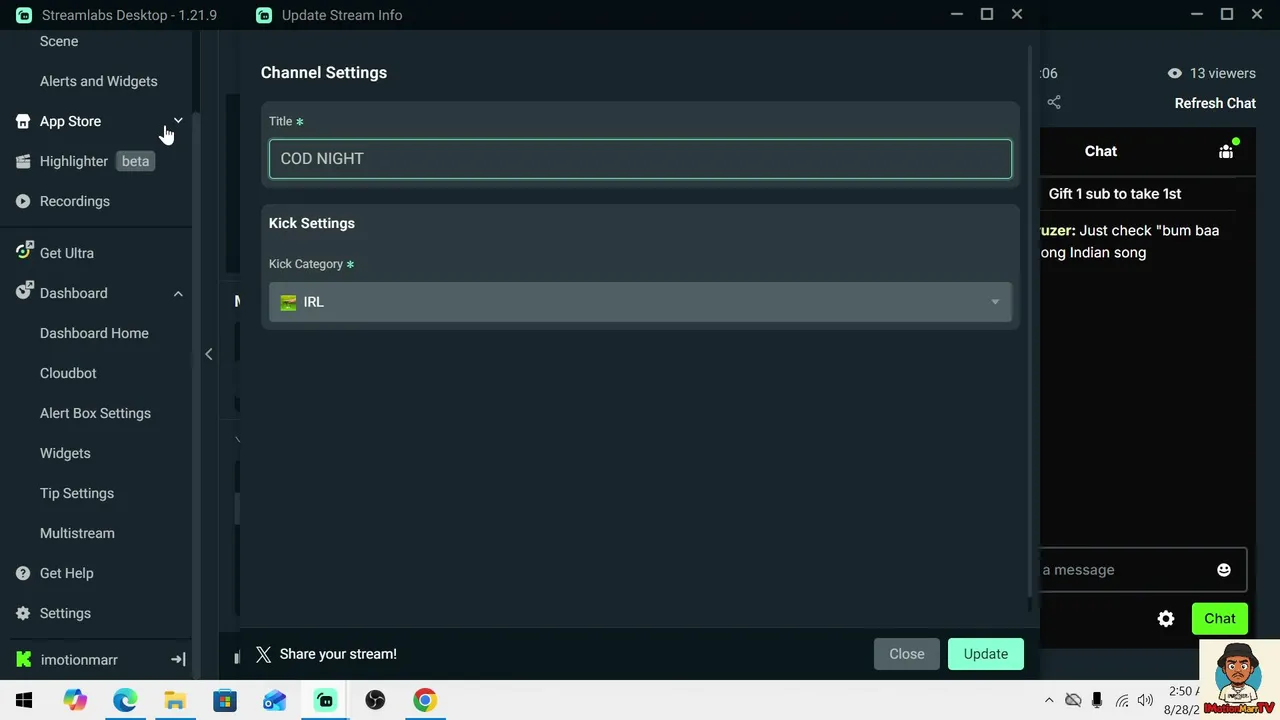Open the emoji picker in chat
This screenshot has height=720, width=1280.
[1224, 570]
